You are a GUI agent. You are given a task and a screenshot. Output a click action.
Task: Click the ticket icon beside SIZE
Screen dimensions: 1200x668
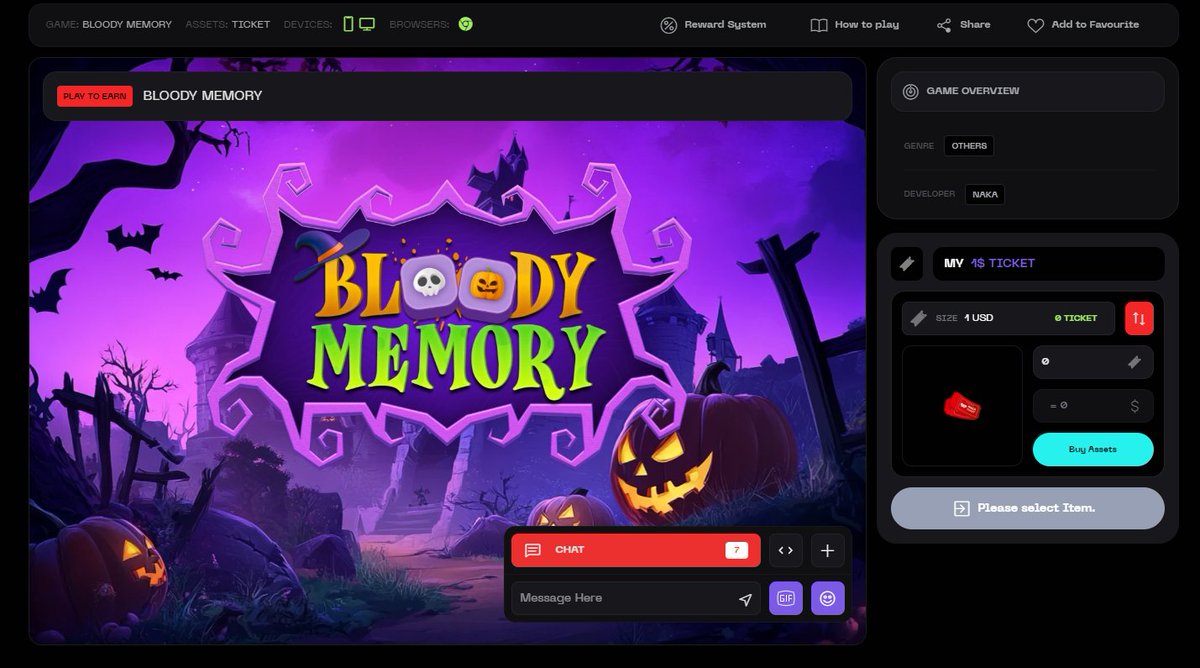pyautogui.click(x=919, y=318)
